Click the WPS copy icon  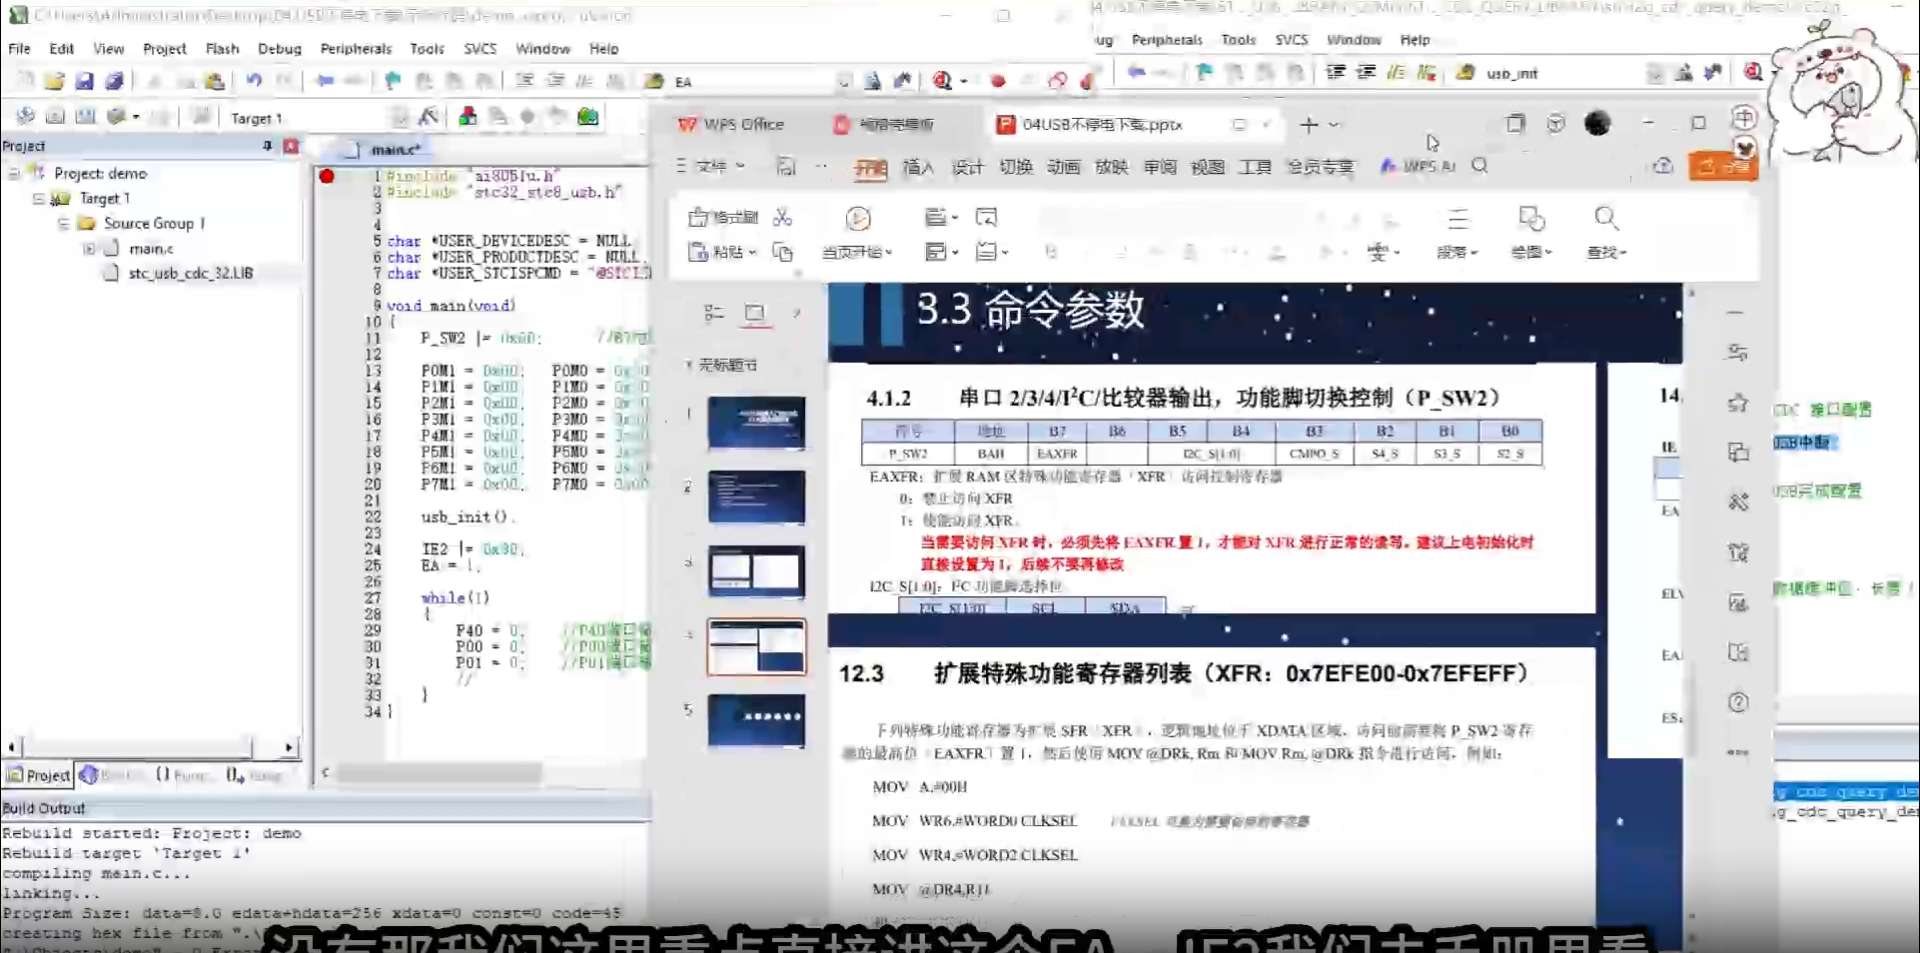[783, 252]
